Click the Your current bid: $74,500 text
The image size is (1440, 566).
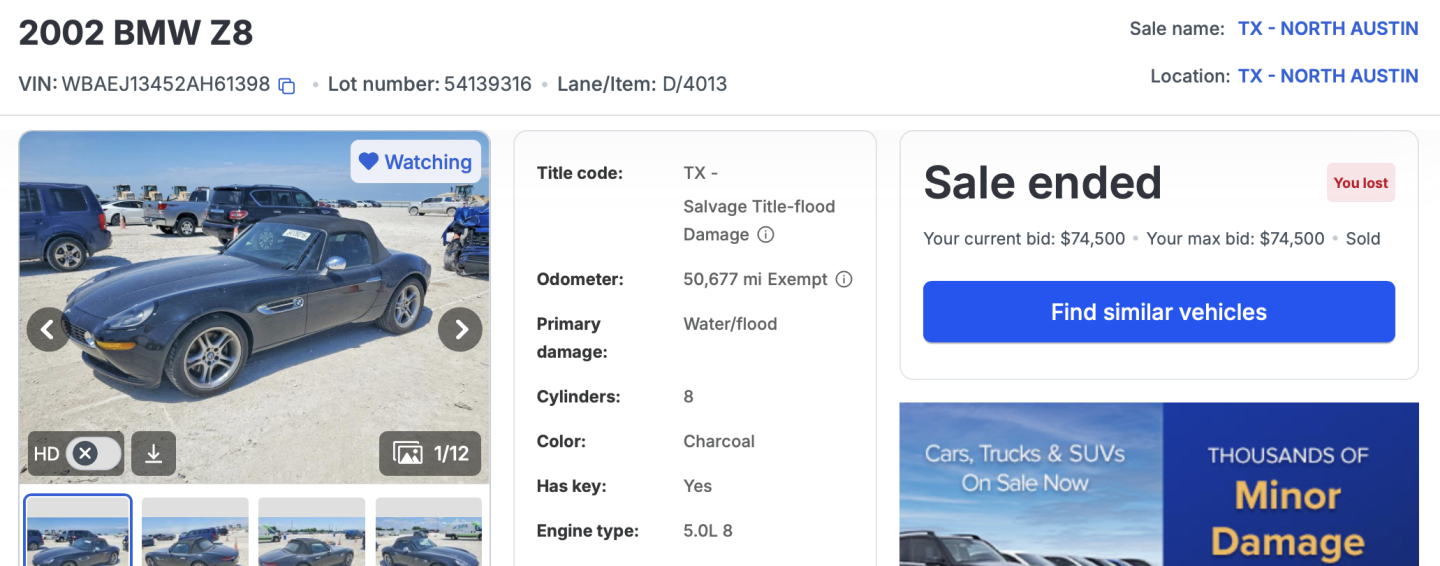point(1024,239)
